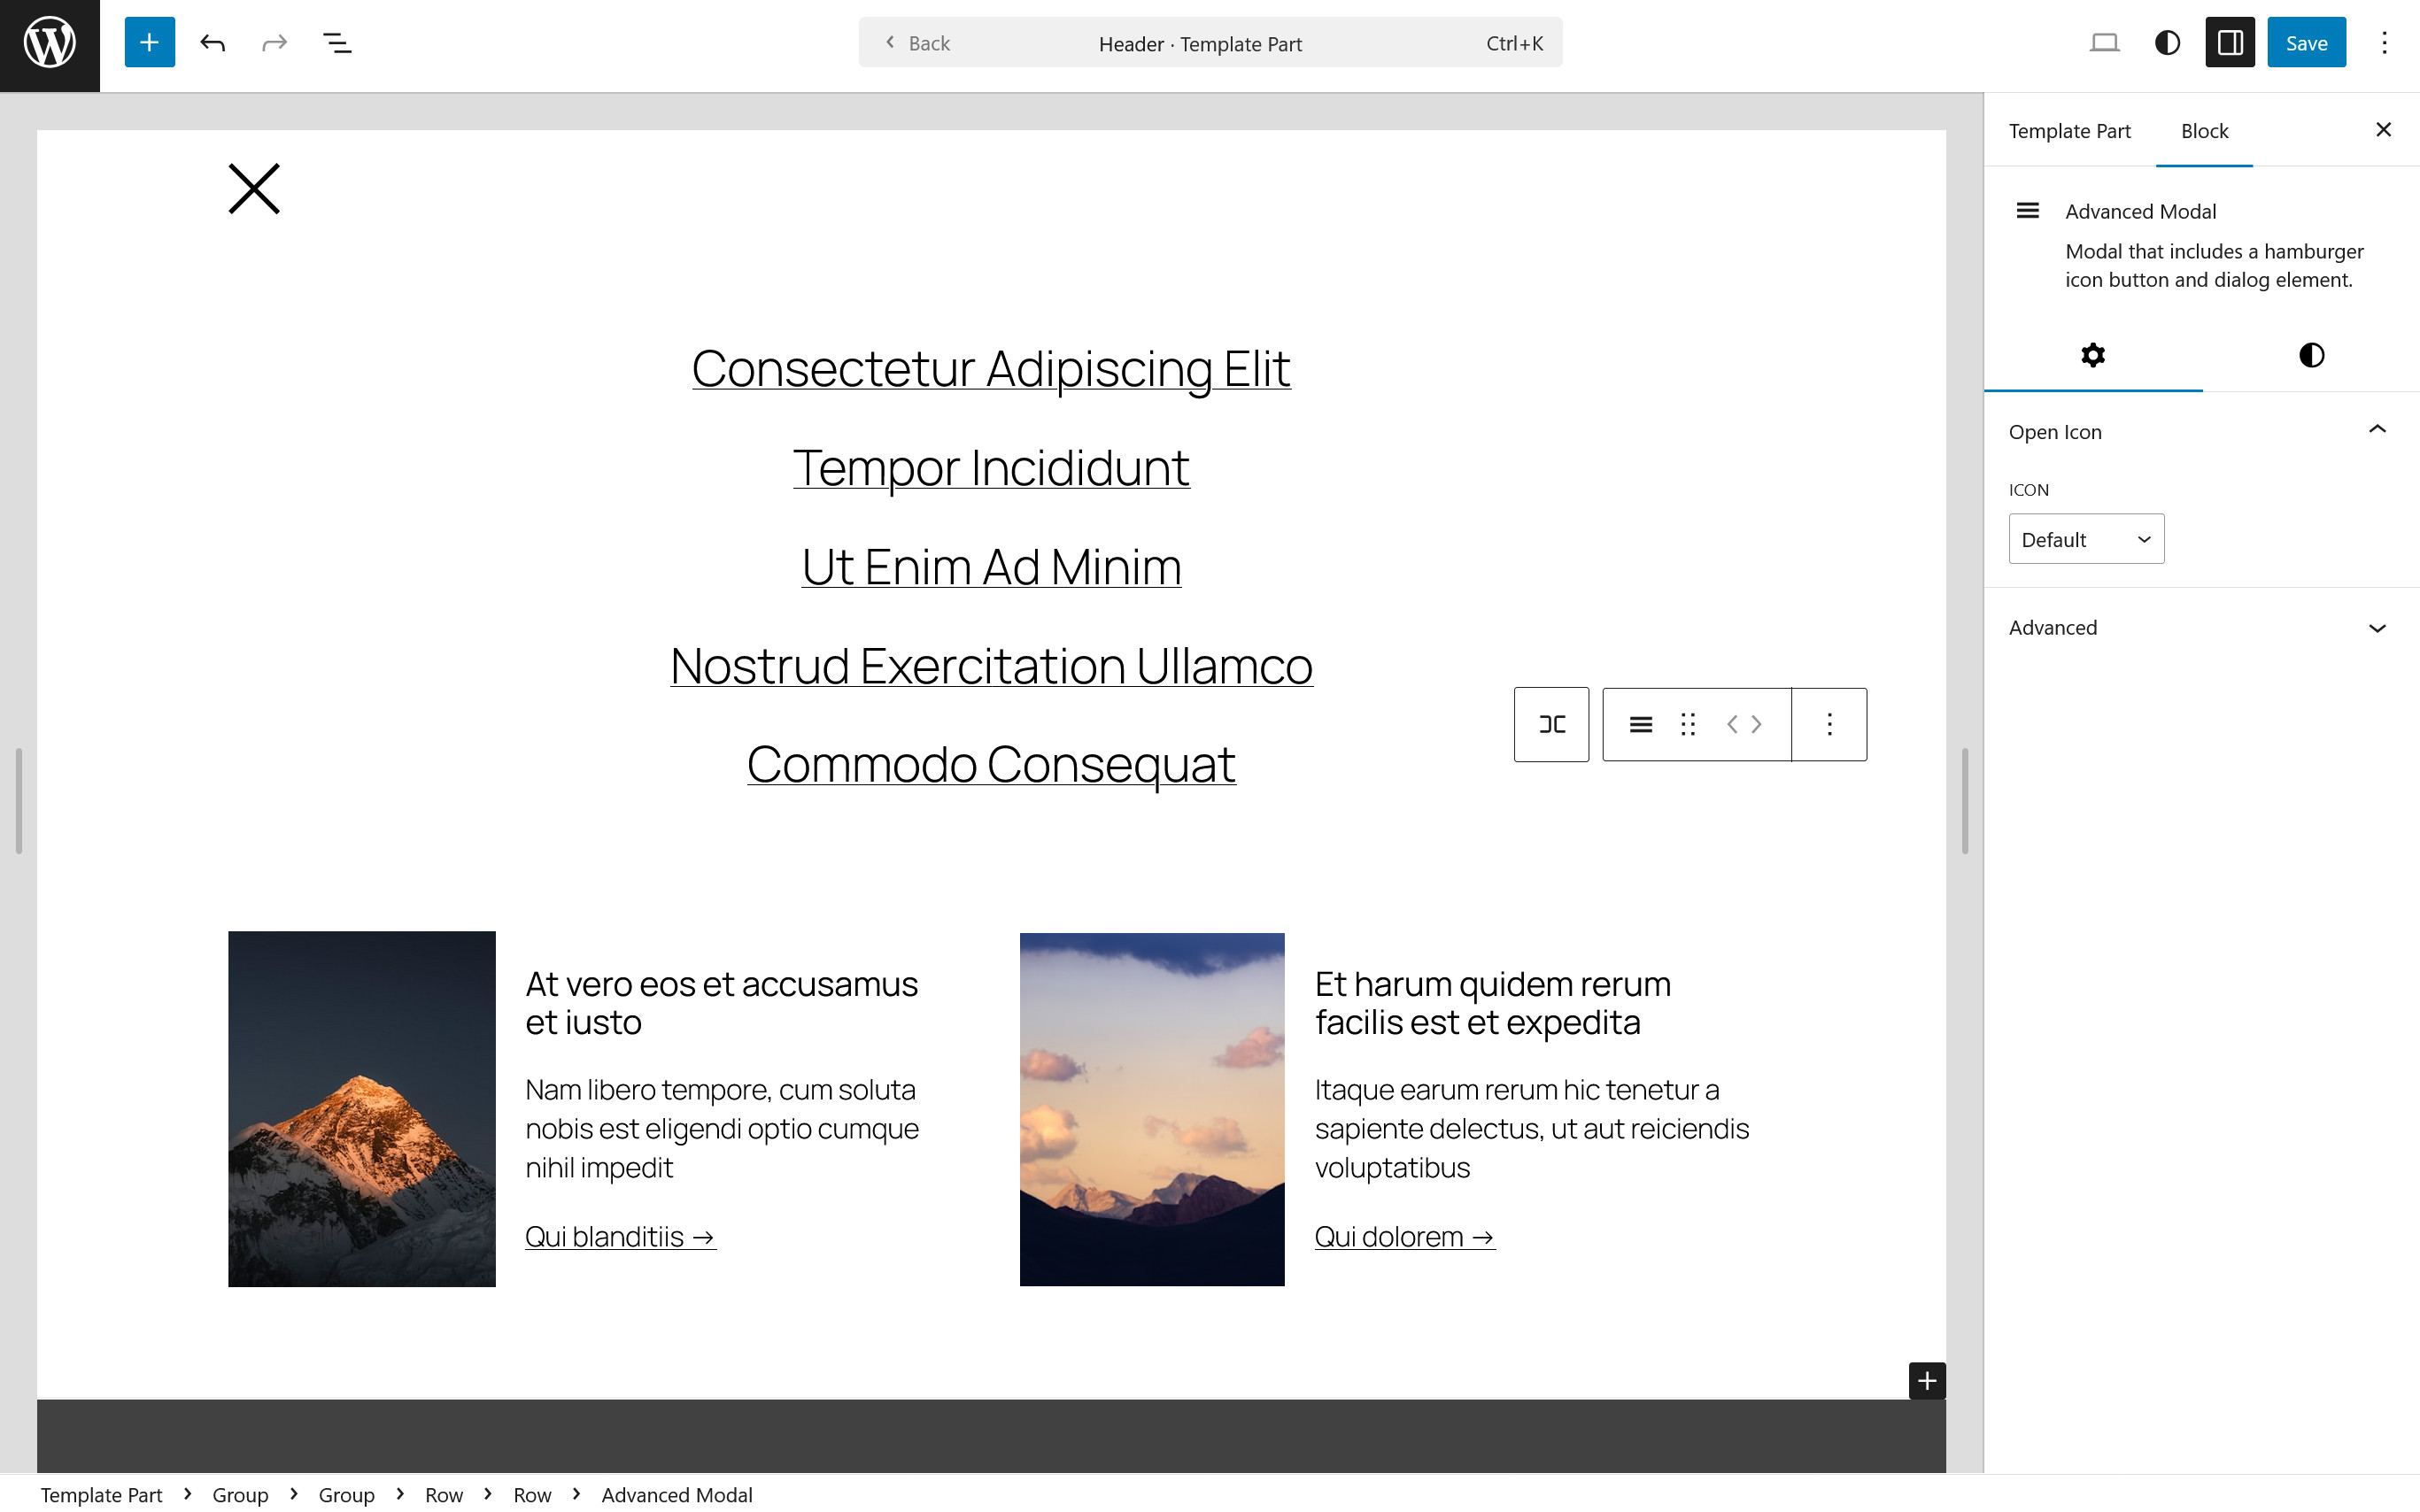Collapse the Open Icon panel

click(x=2200, y=431)
